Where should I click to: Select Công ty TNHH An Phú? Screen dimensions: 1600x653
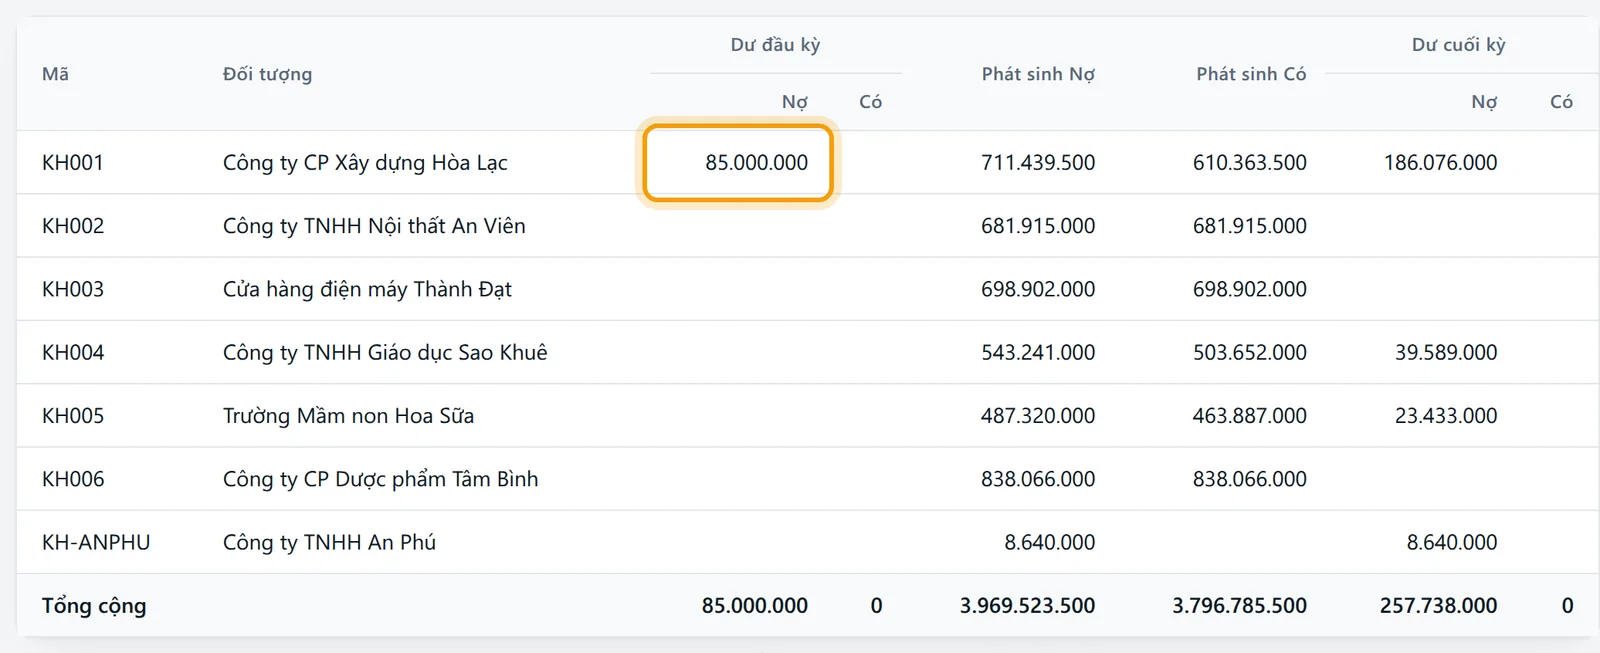329,542
